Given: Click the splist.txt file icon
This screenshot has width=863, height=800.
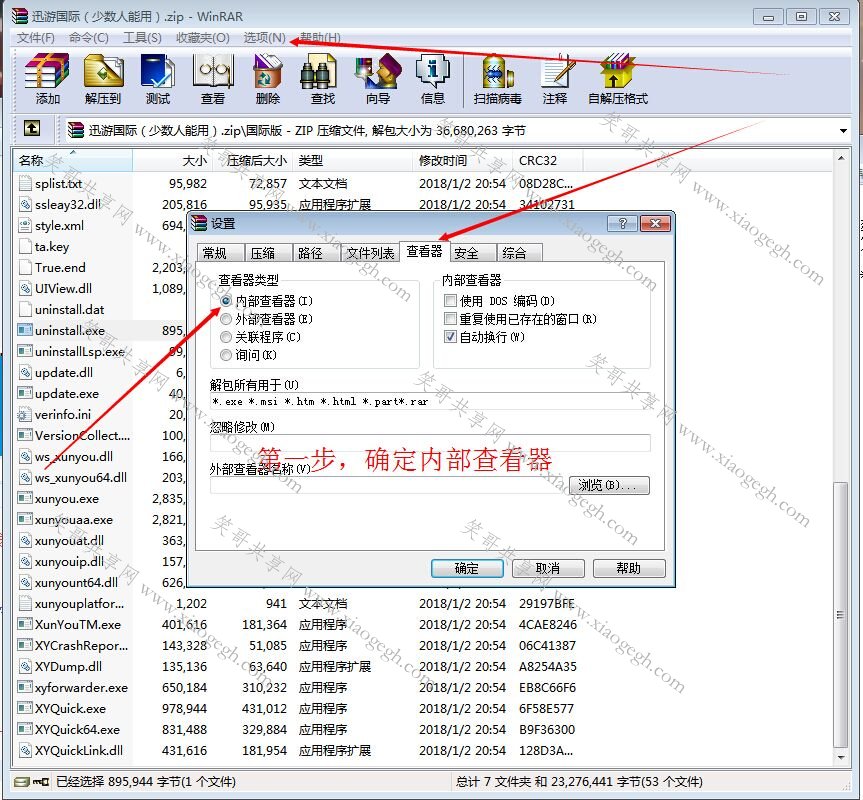Looking at the screenshot, I should [x=25, y=183].
